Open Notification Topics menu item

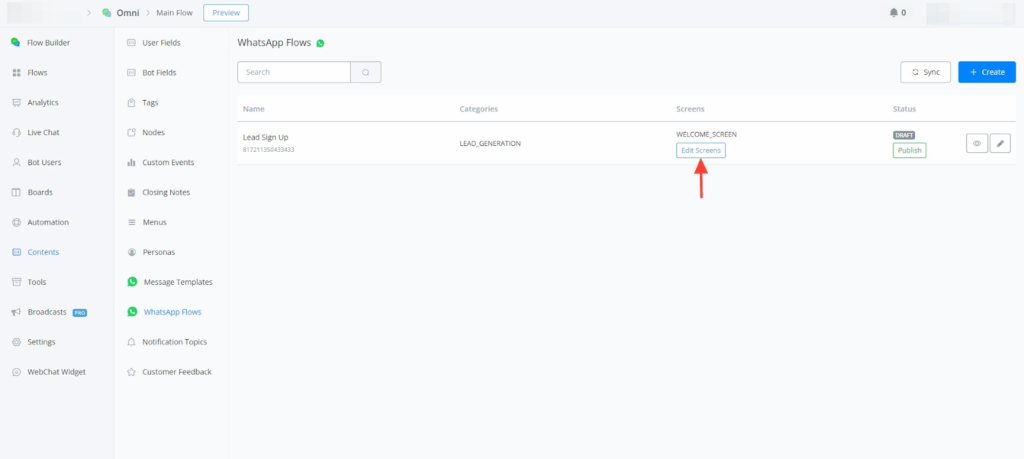pos(174,342)
